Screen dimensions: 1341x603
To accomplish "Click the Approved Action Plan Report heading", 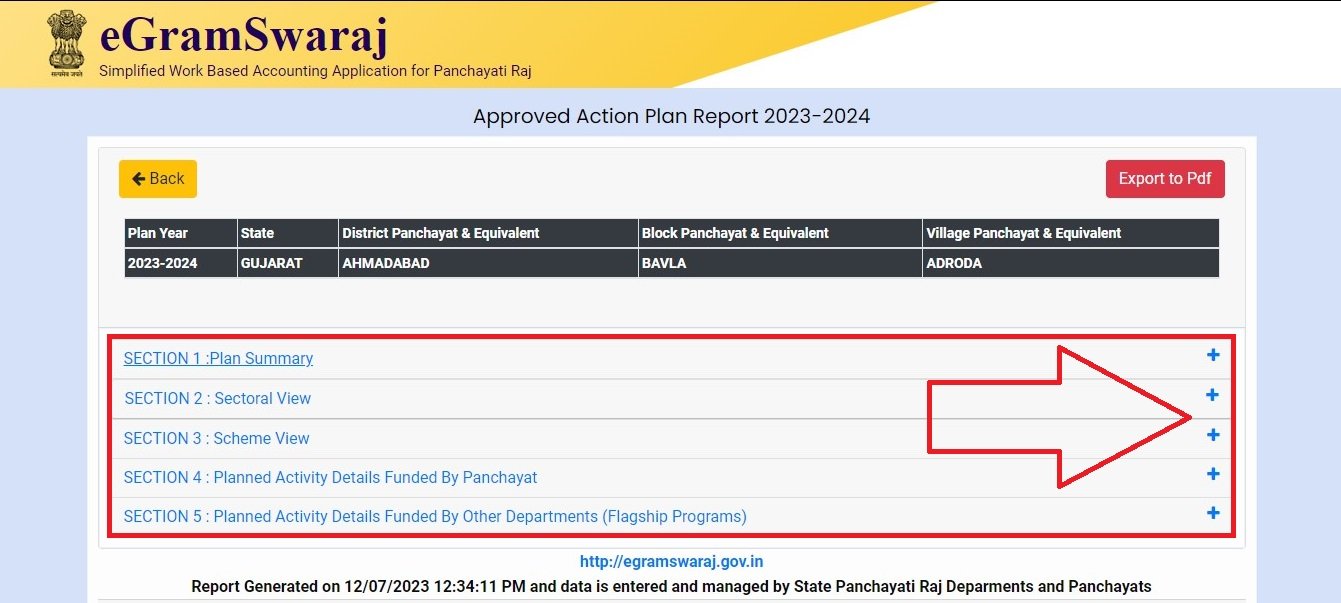I will (671, 116).
